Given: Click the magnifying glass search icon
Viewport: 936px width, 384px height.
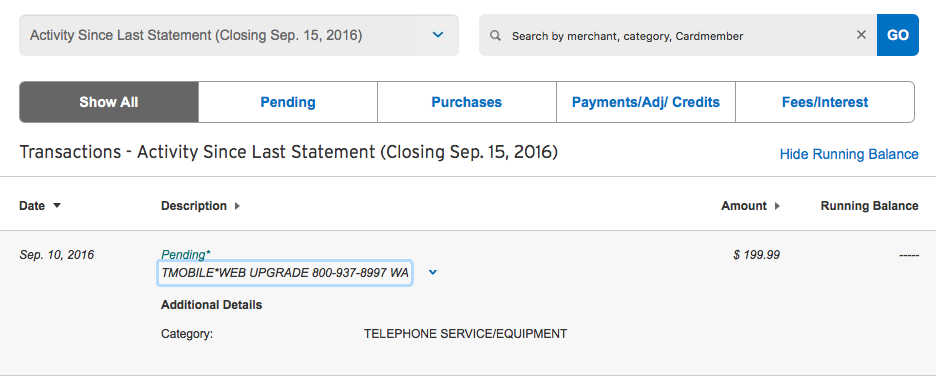Looking at the screenshot, I should [x=495, y=35].
